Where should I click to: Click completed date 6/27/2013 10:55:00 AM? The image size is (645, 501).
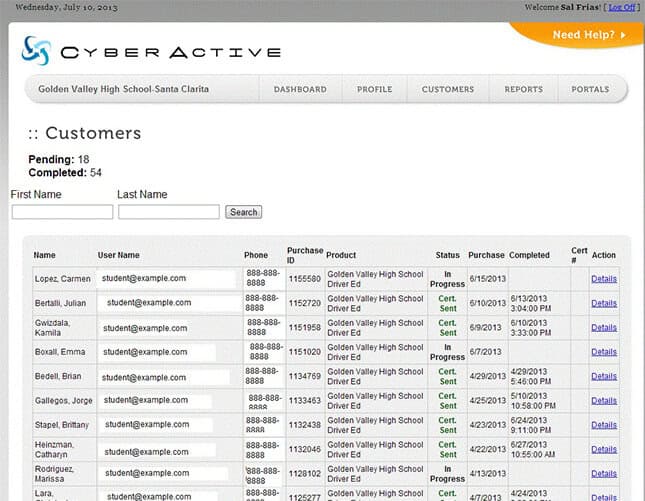[x=533, y=449]
